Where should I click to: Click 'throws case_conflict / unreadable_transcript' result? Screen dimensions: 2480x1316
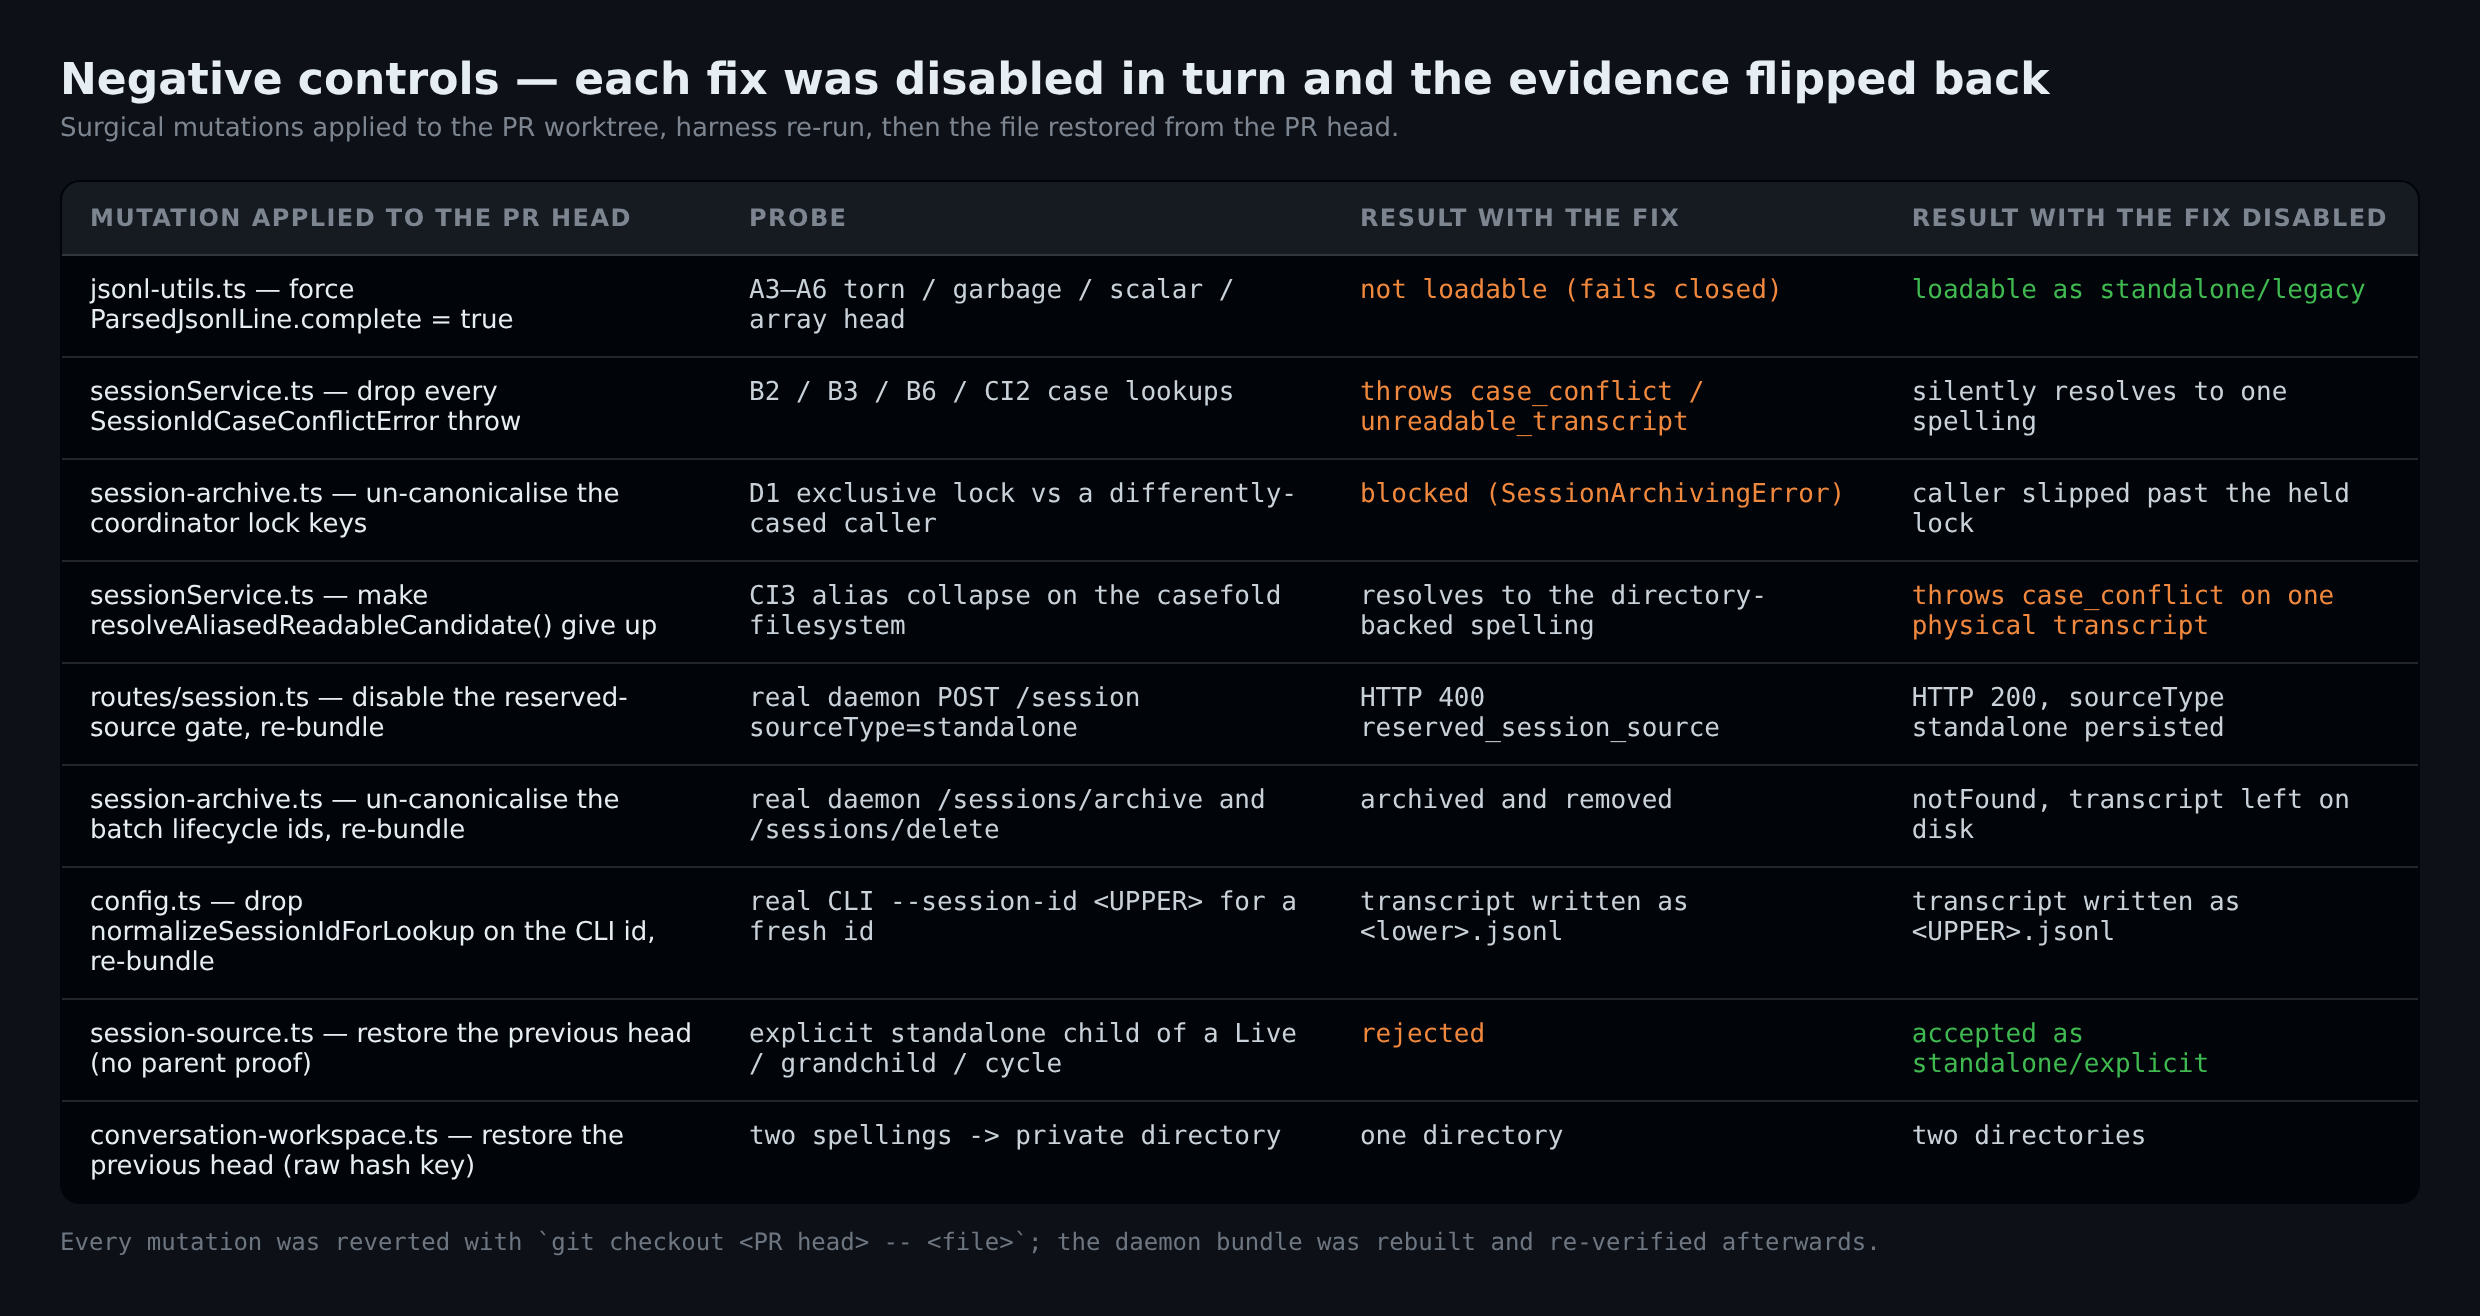click(x=1531, y=407)
